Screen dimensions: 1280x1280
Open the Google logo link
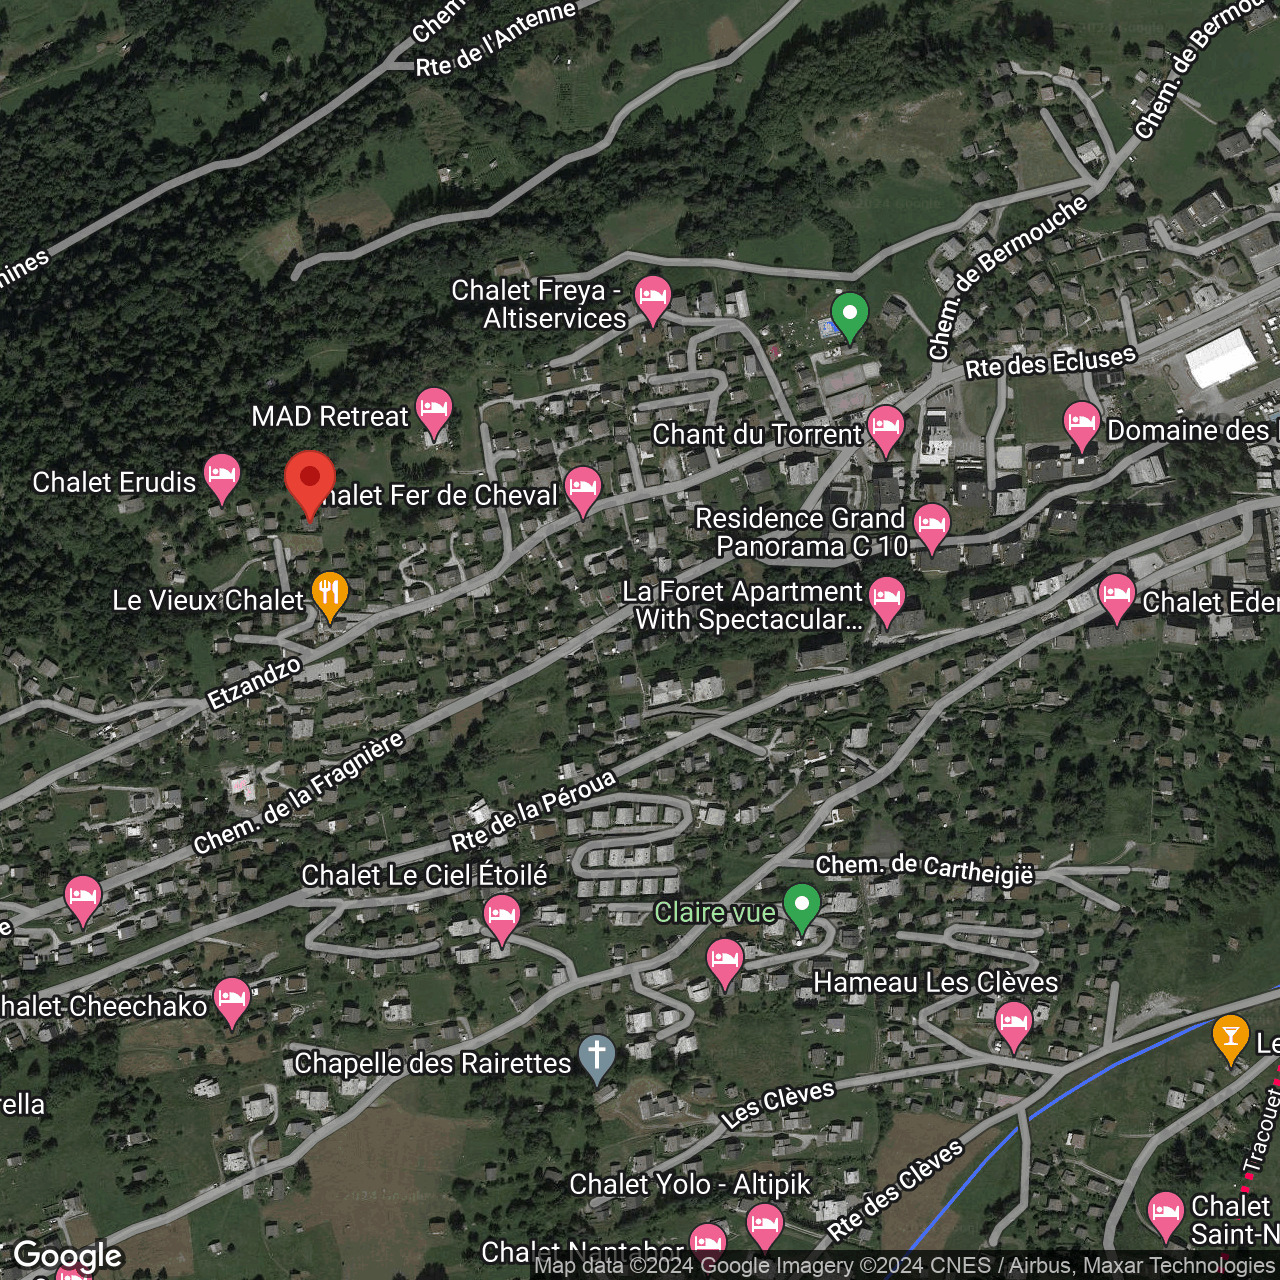pyautogui.click(x=67, y=1256)
